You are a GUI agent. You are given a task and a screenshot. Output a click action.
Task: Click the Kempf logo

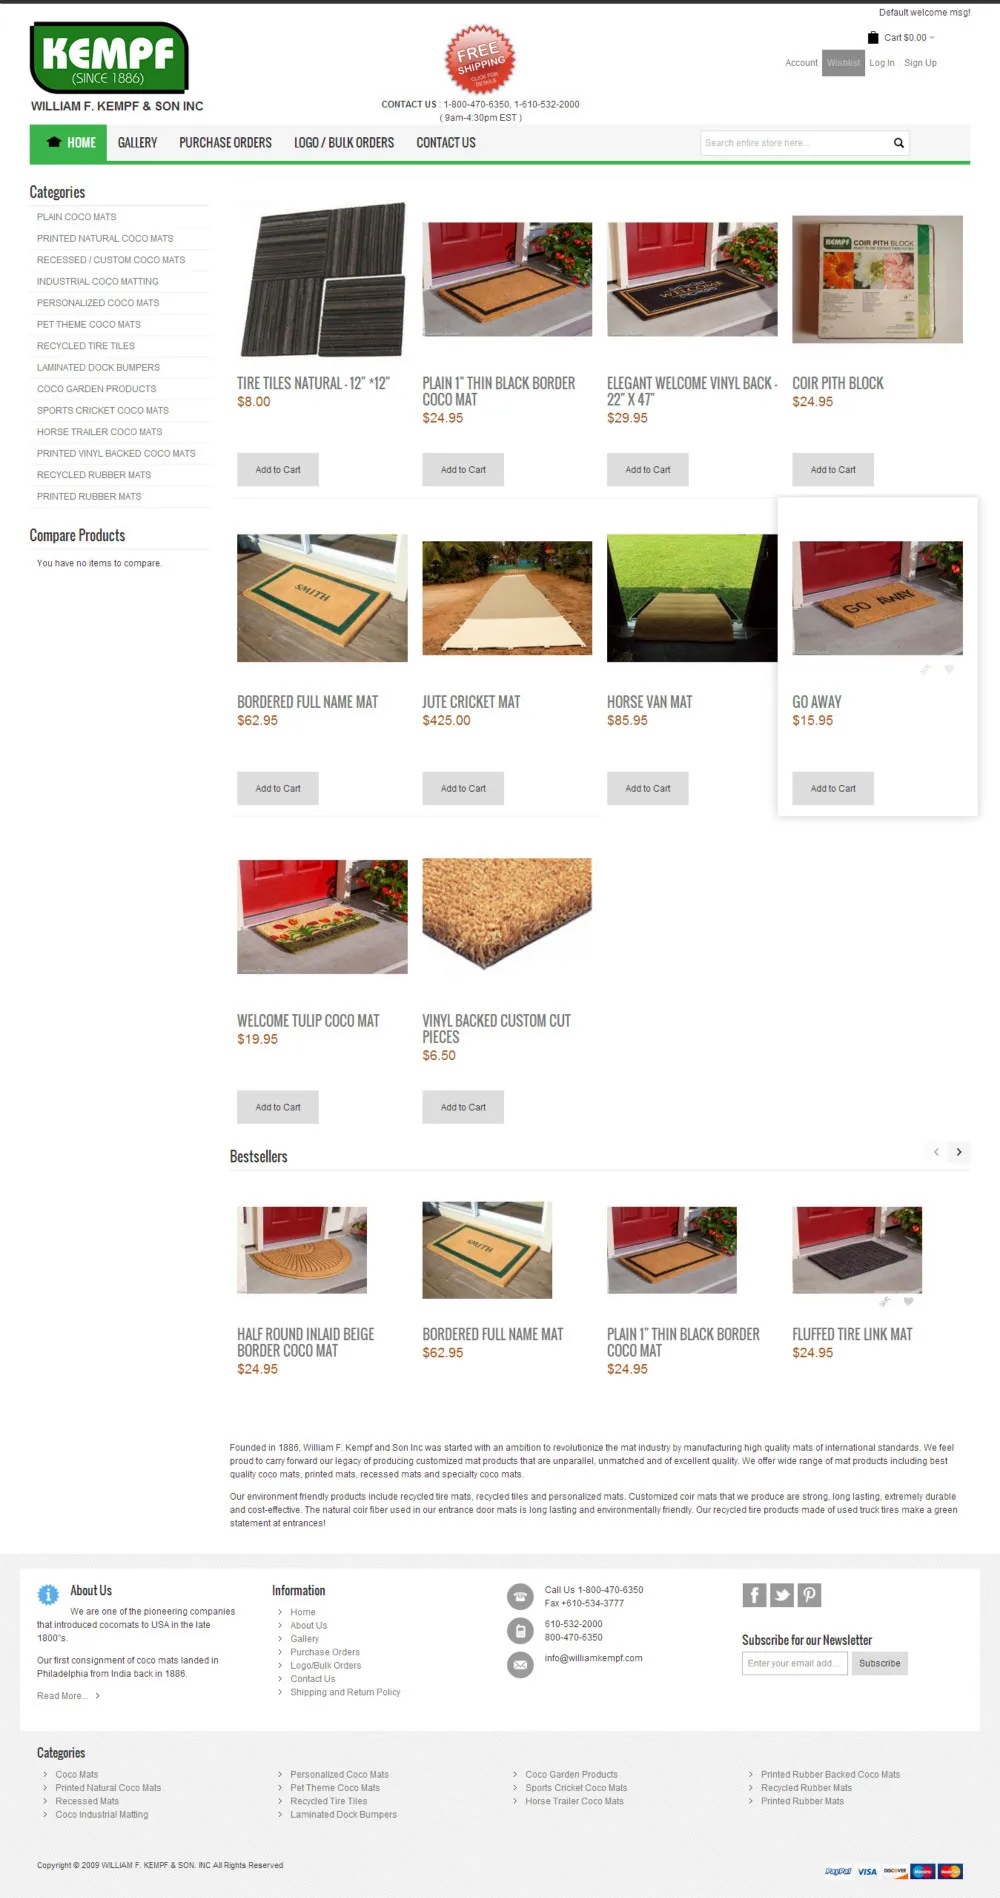pos(109,58)
